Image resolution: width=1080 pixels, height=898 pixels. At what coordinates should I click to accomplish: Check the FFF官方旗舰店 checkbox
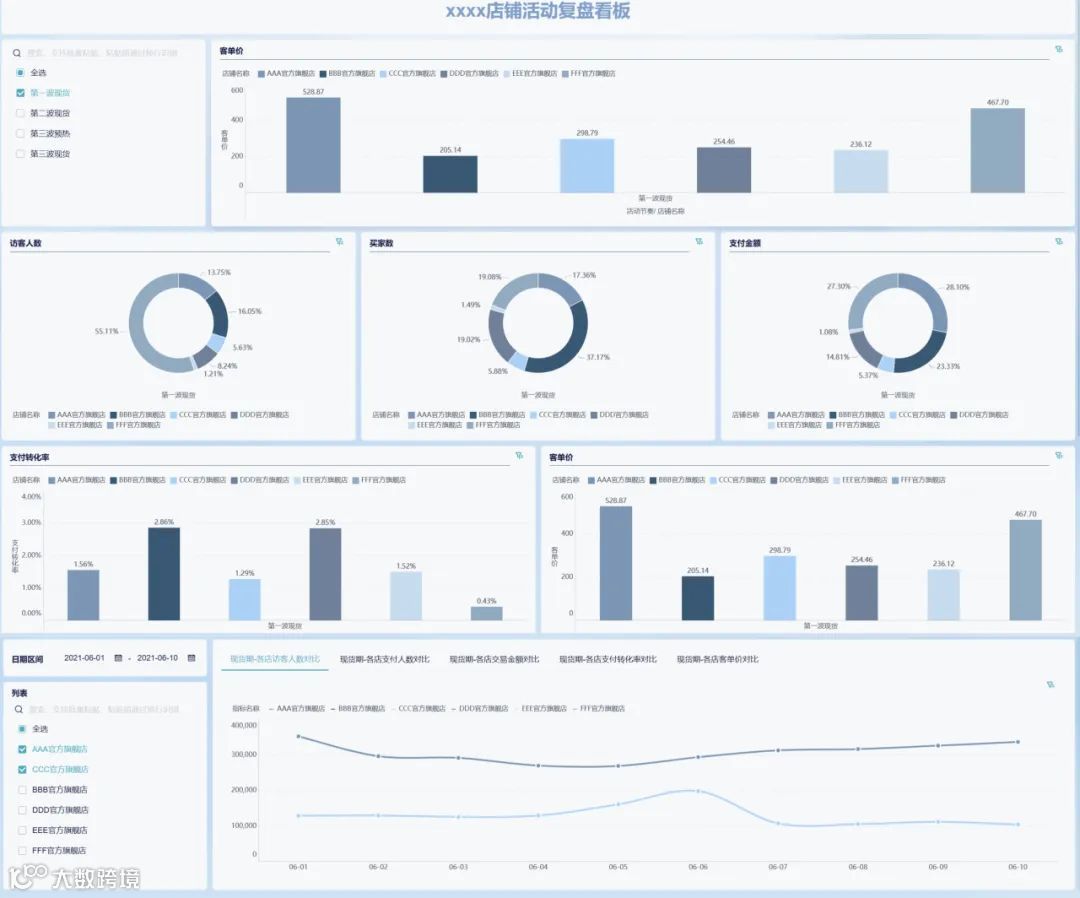[x=22, y=850]
